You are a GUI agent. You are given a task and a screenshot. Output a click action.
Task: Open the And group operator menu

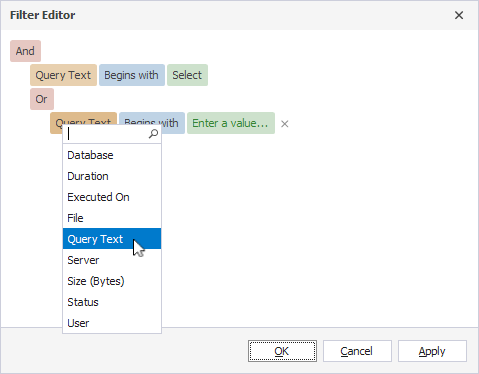click(x=25, y=51)
